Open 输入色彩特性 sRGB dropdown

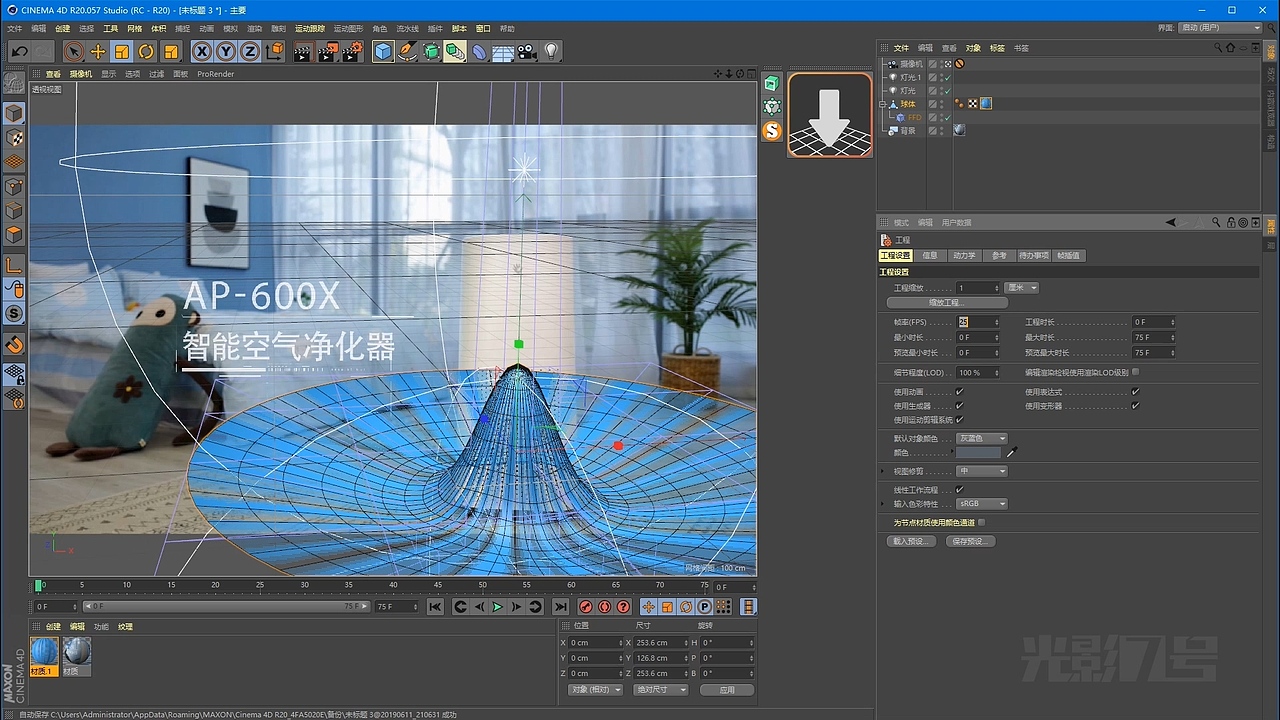coord(982,504)
